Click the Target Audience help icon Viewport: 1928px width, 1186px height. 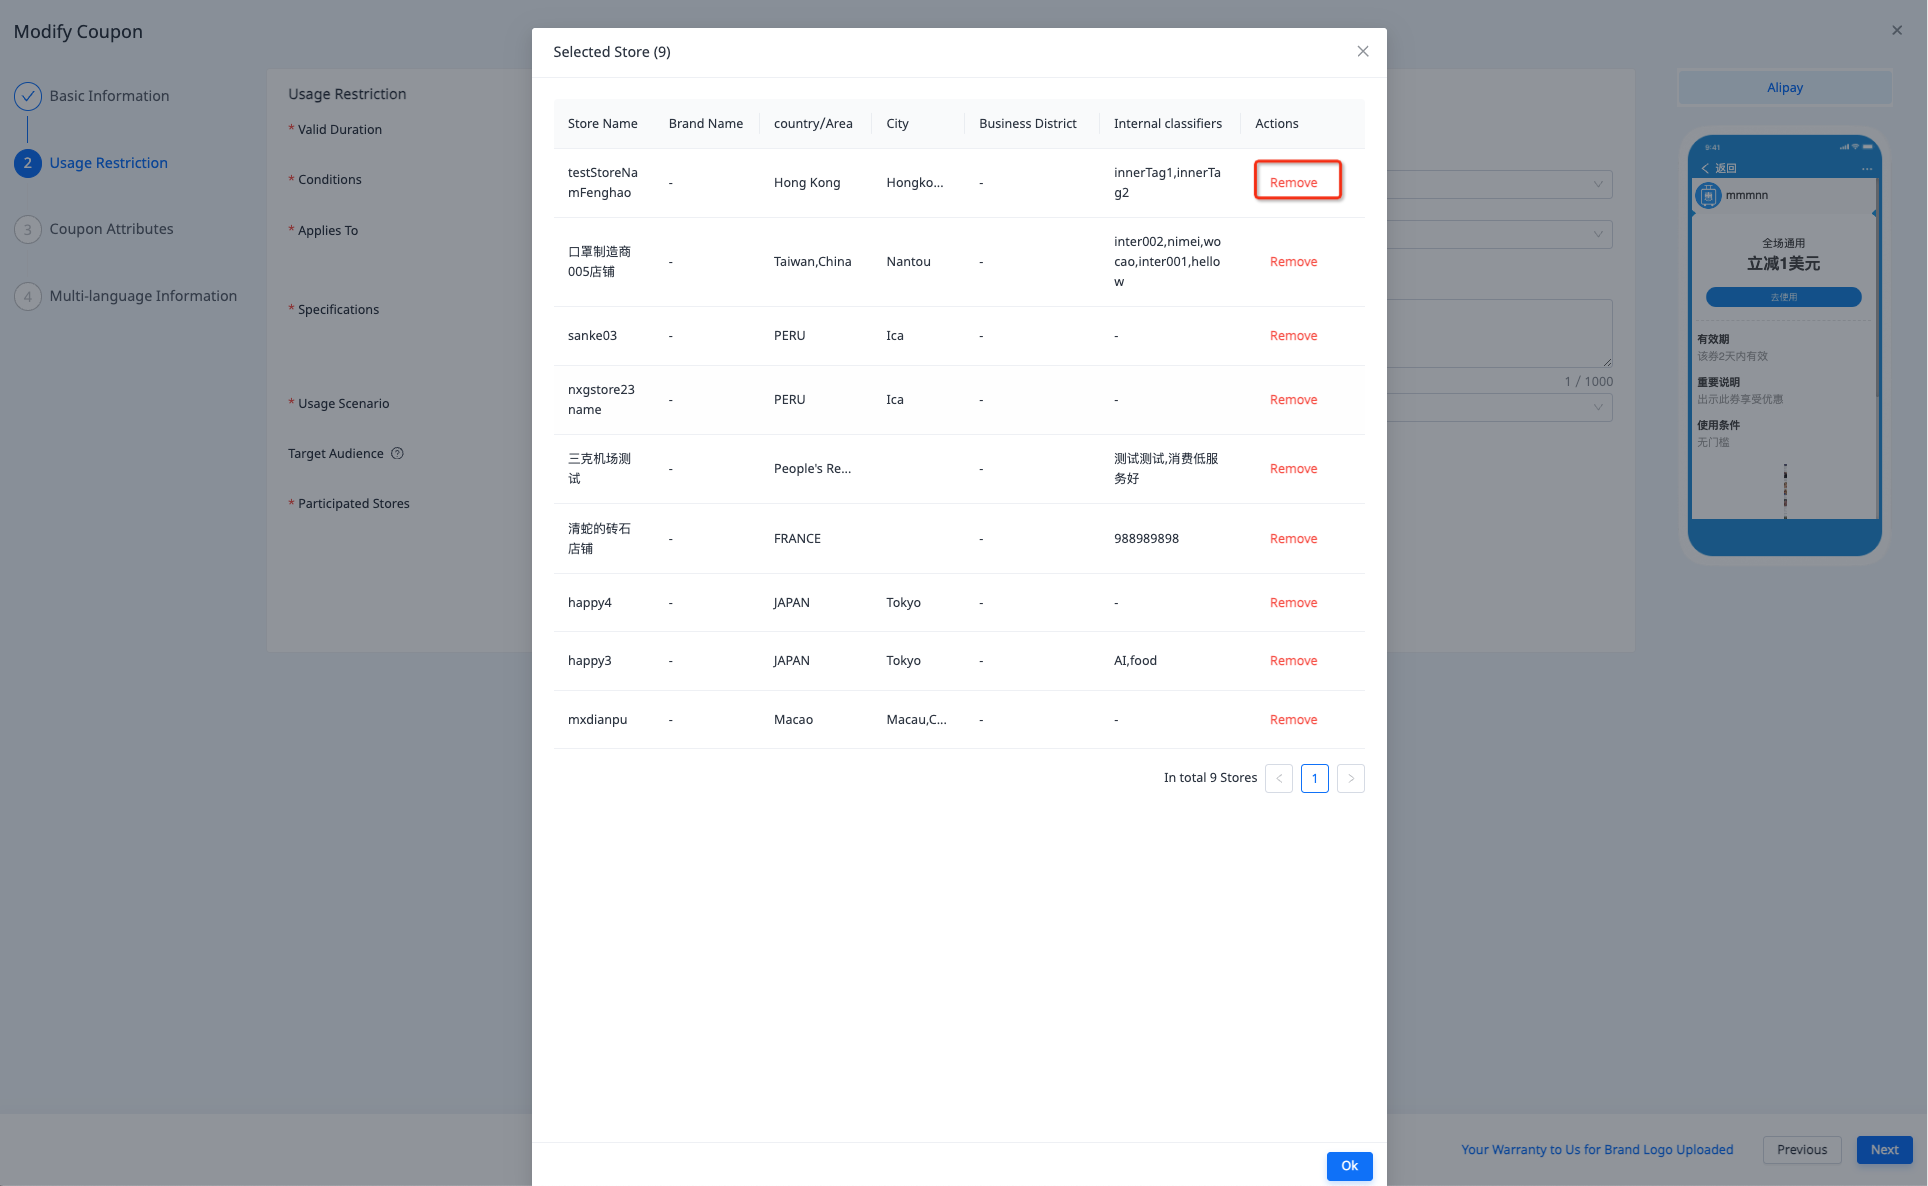click(x=397, y=453)
